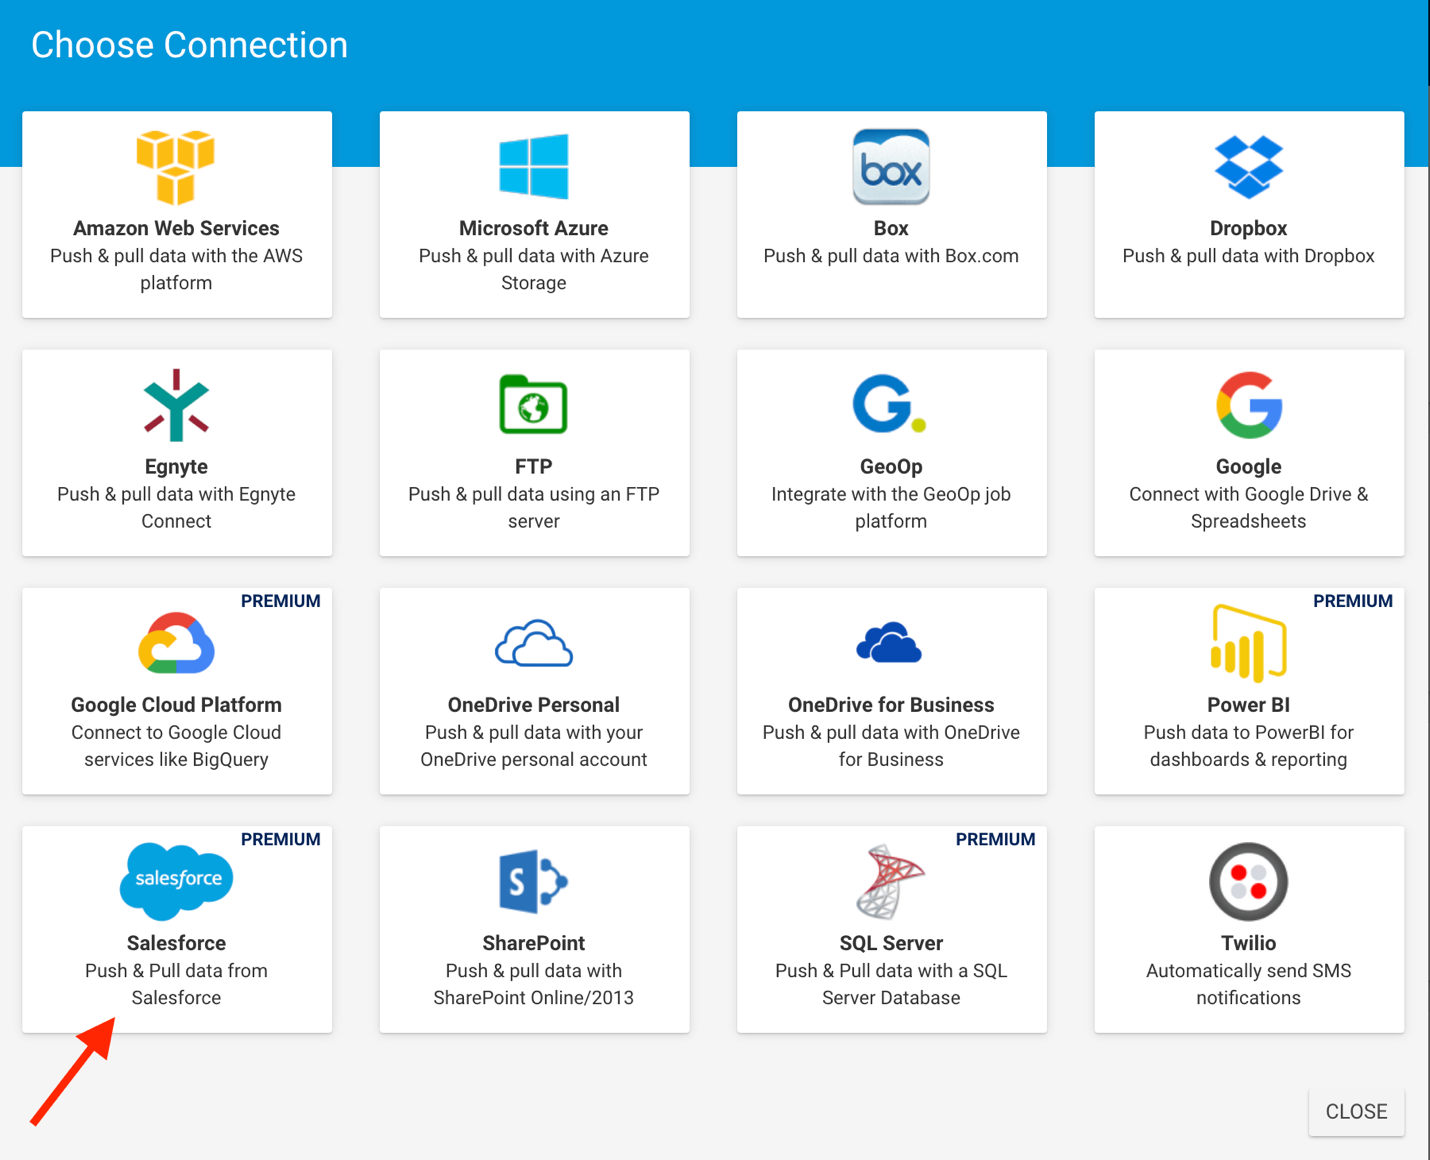Close the Choose Connection dialog
Image resolution: width=1430 pixels, height=1160 pixels.
pos(1356,1112)
